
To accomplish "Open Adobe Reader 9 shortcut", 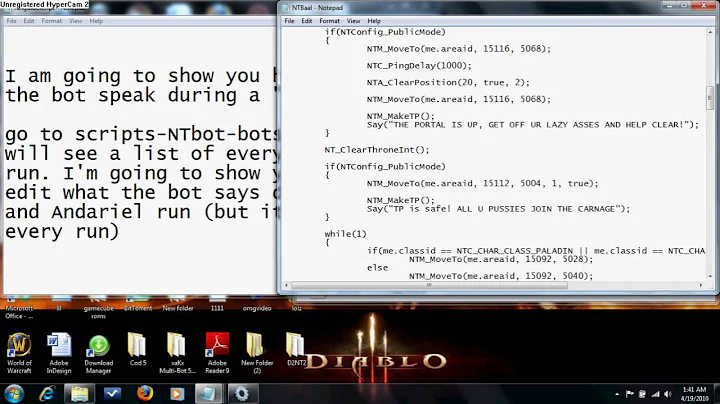I will coord(217,353).
